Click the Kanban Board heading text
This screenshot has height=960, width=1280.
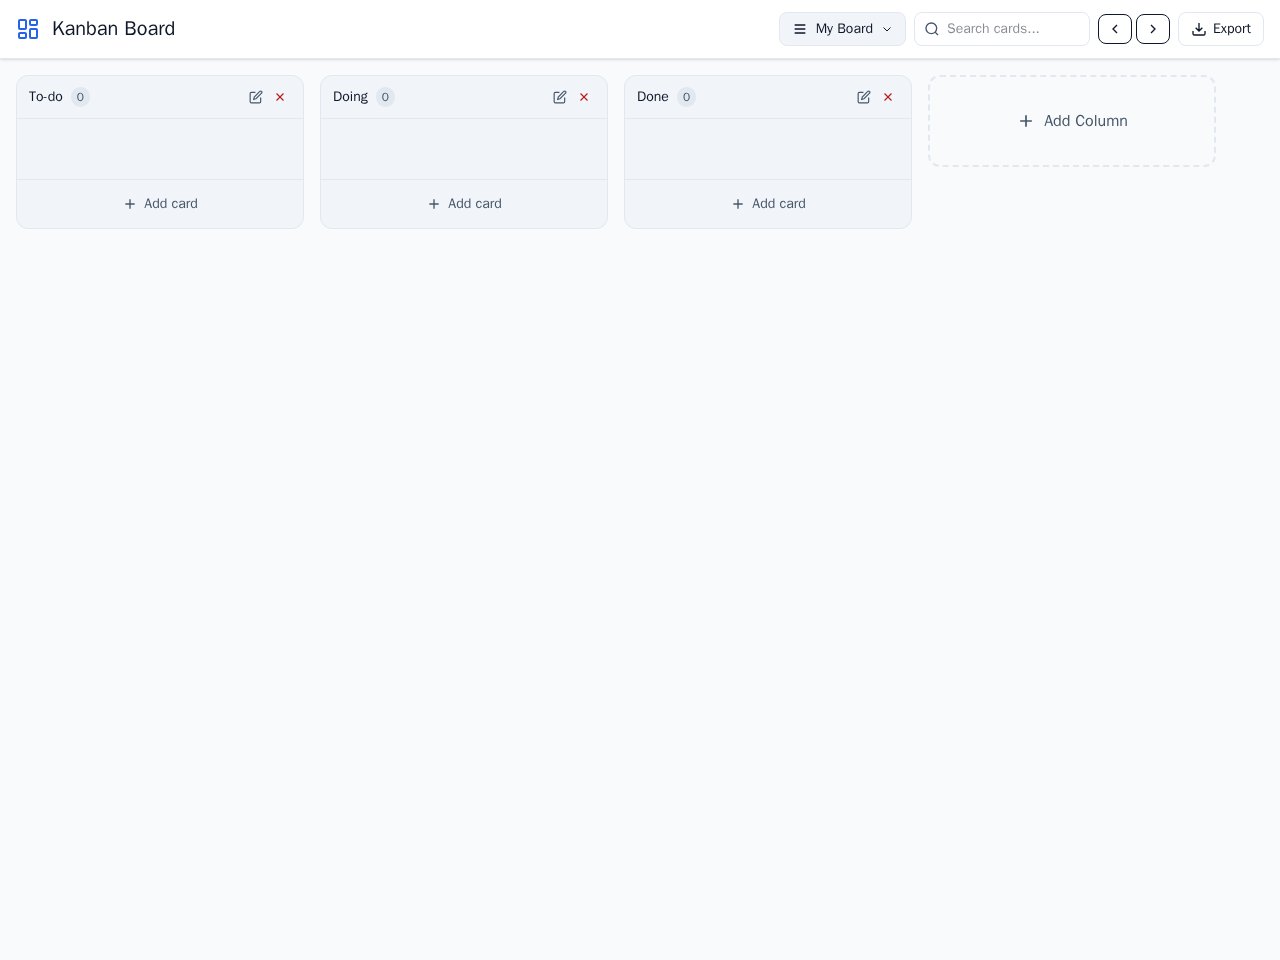point(113,29)
